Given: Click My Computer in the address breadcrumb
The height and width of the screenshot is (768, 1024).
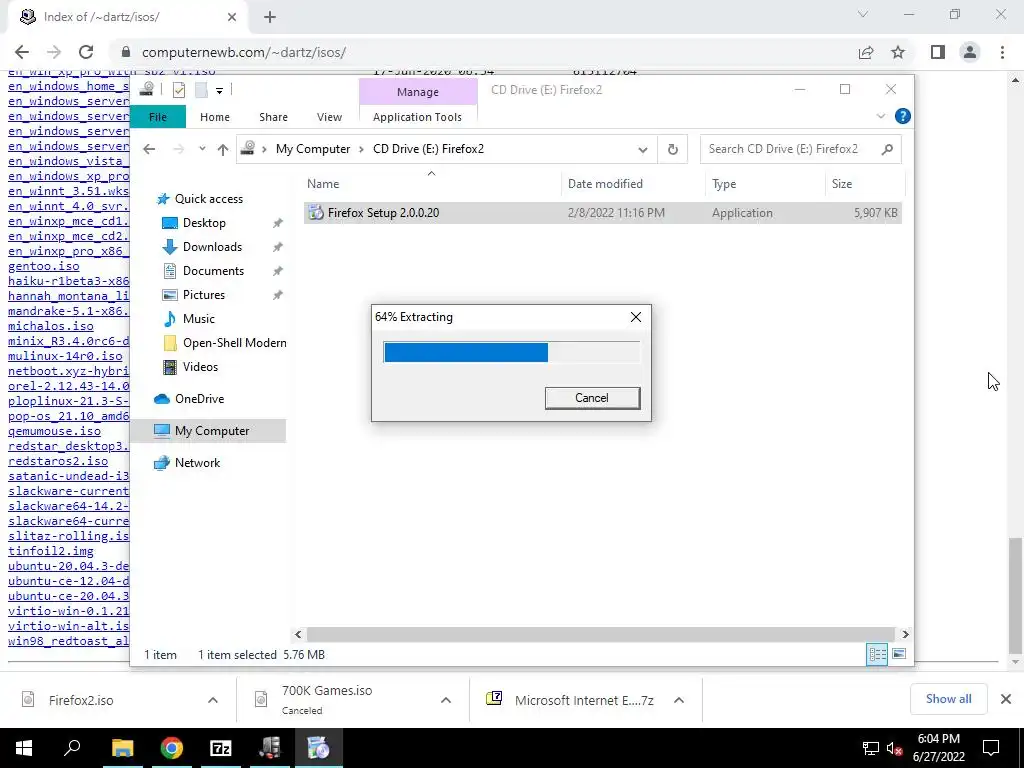Looking at the screenshot, I should [x=313, y=149].
